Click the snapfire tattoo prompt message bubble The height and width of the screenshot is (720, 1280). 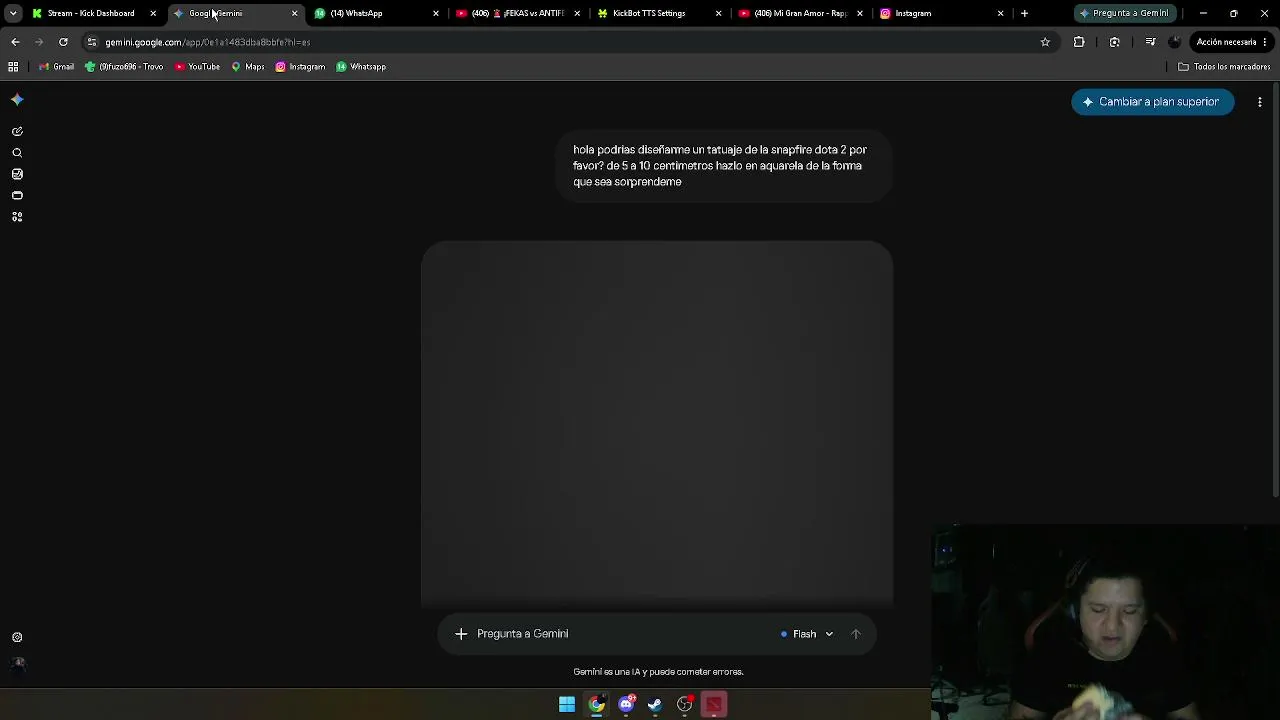pos(723,166)
